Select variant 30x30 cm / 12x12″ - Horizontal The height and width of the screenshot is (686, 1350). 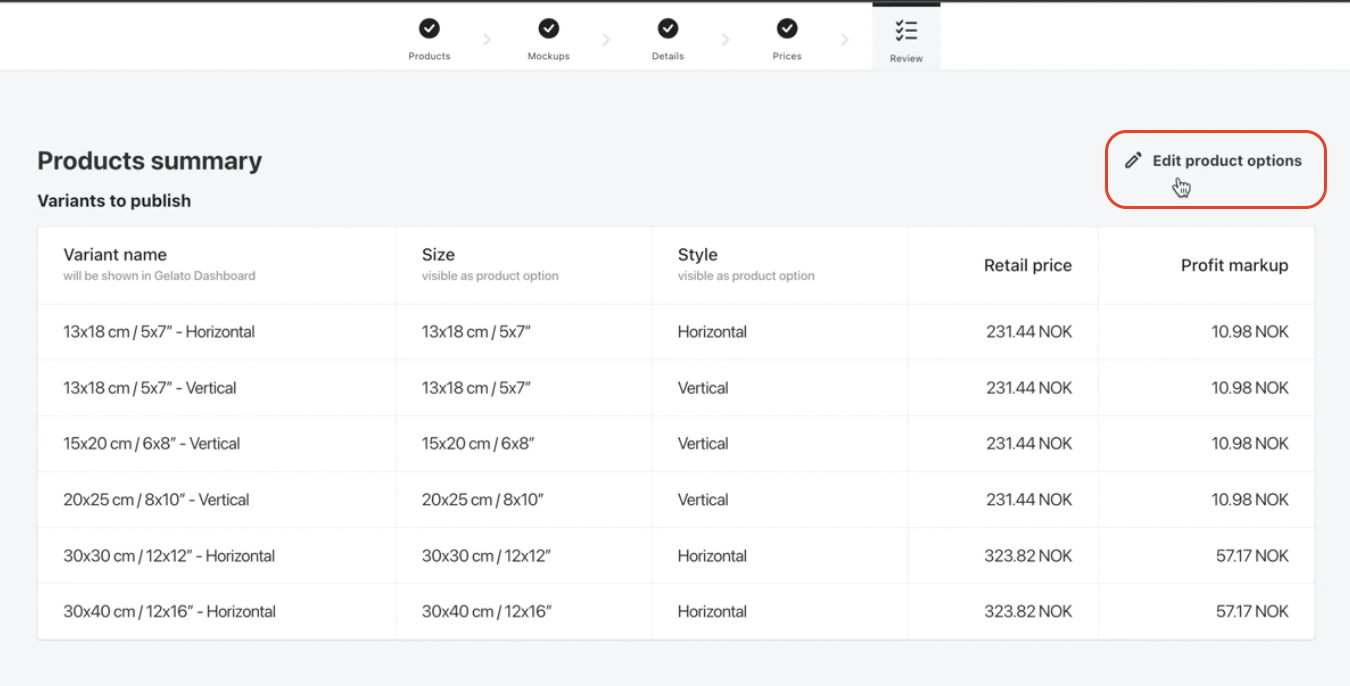[169, 556]
